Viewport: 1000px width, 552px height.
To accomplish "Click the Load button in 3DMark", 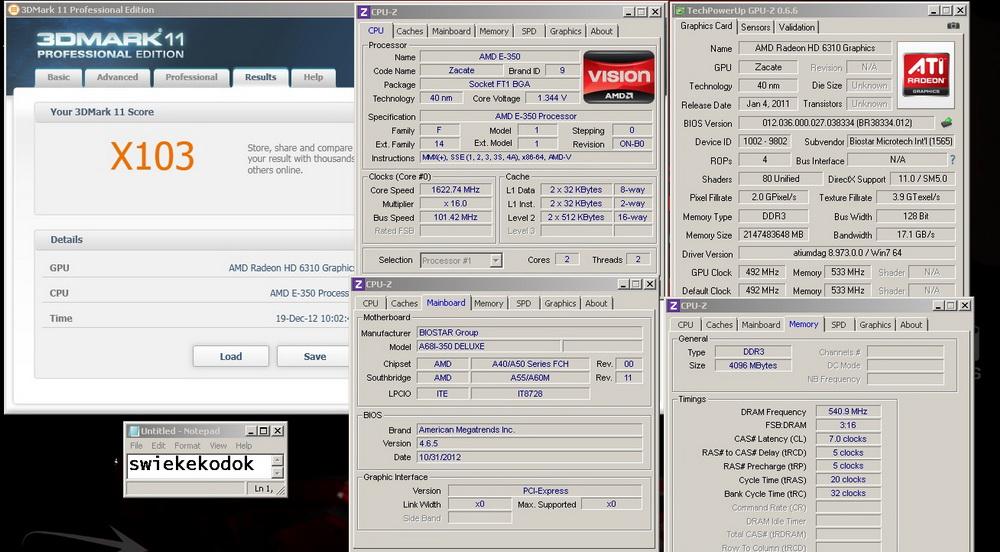I will pyautogui.click(x=231, y=356).
